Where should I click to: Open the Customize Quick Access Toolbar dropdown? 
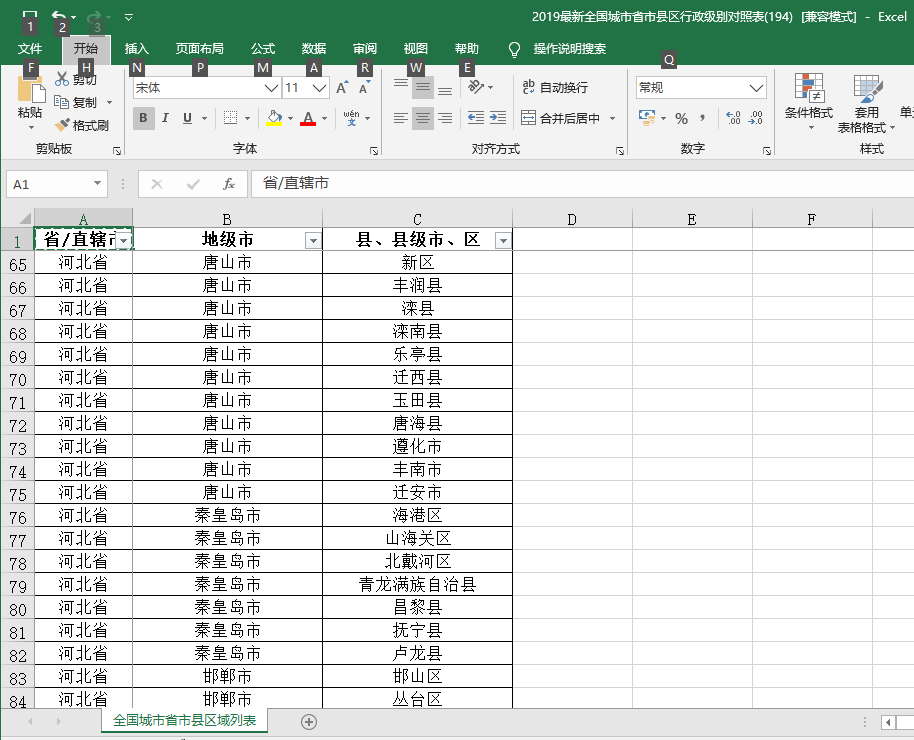tap(129, 17)
